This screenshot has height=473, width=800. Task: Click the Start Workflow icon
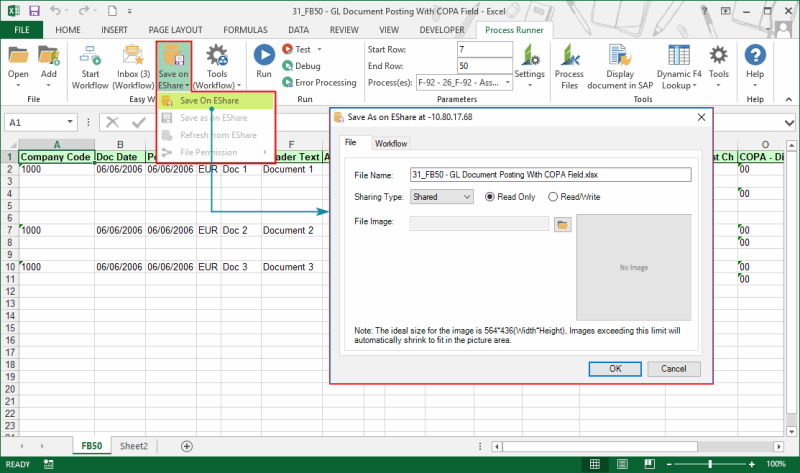click(91, 55)
